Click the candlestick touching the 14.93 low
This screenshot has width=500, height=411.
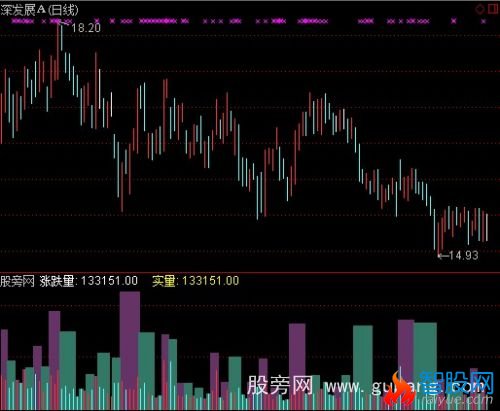click(438, 239)
